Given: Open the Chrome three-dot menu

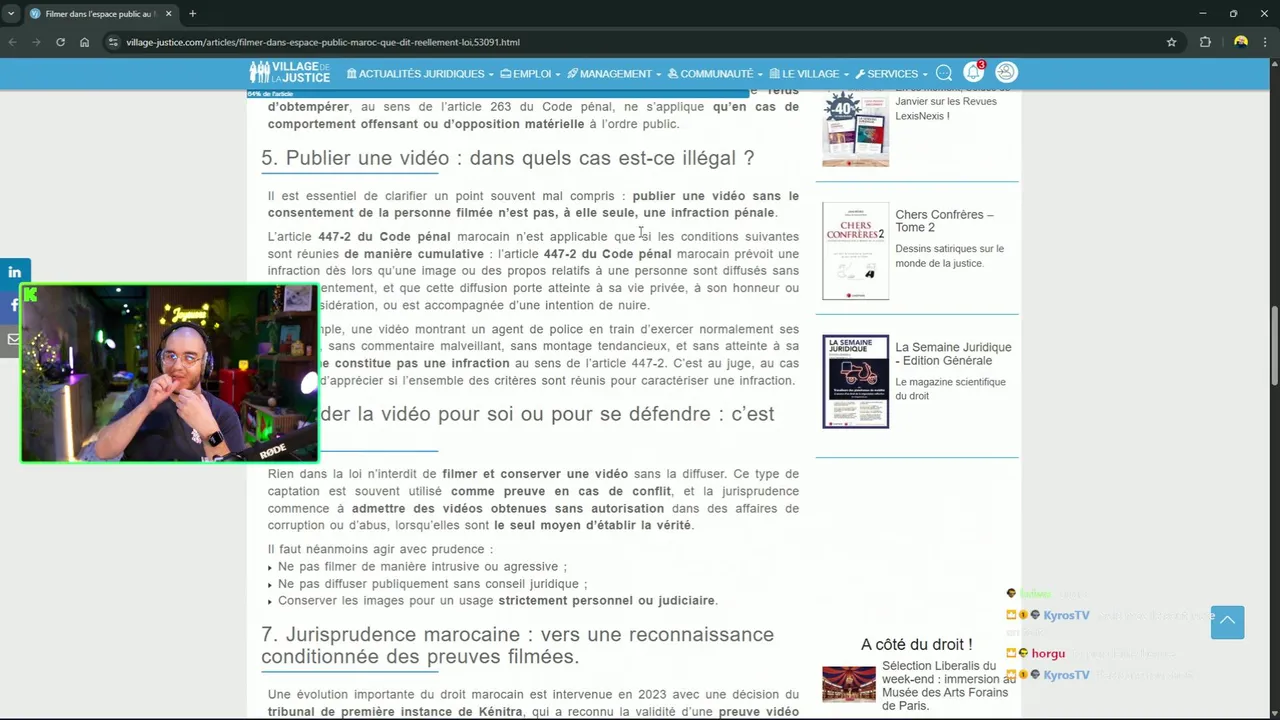Looking at the screenshot, I should 1266,42.
